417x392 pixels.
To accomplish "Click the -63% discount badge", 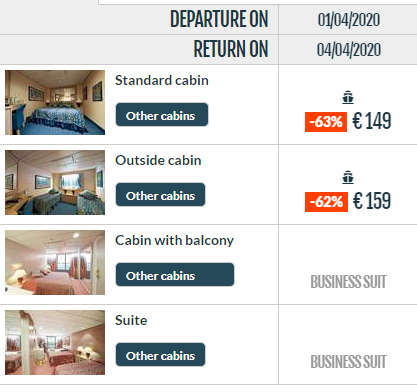I will [x=326, y=122].
